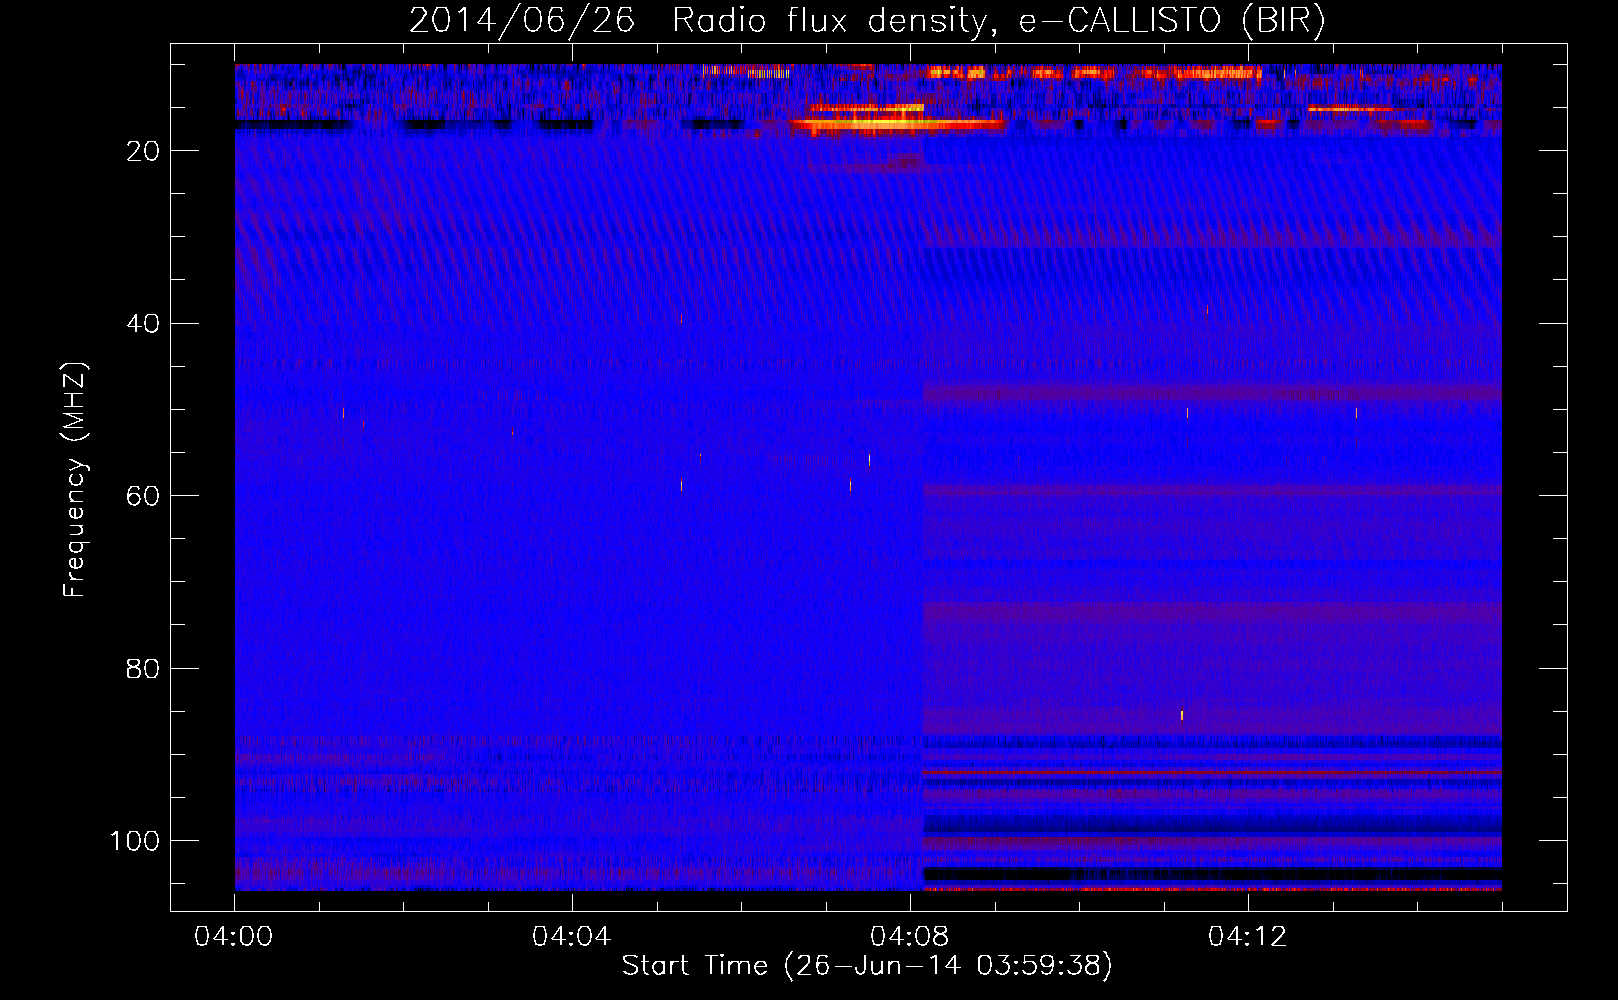Click the 80 MHz frequency tick label
The height and width of the screenshot is (1000, 1618).
(x=143, y=669)
